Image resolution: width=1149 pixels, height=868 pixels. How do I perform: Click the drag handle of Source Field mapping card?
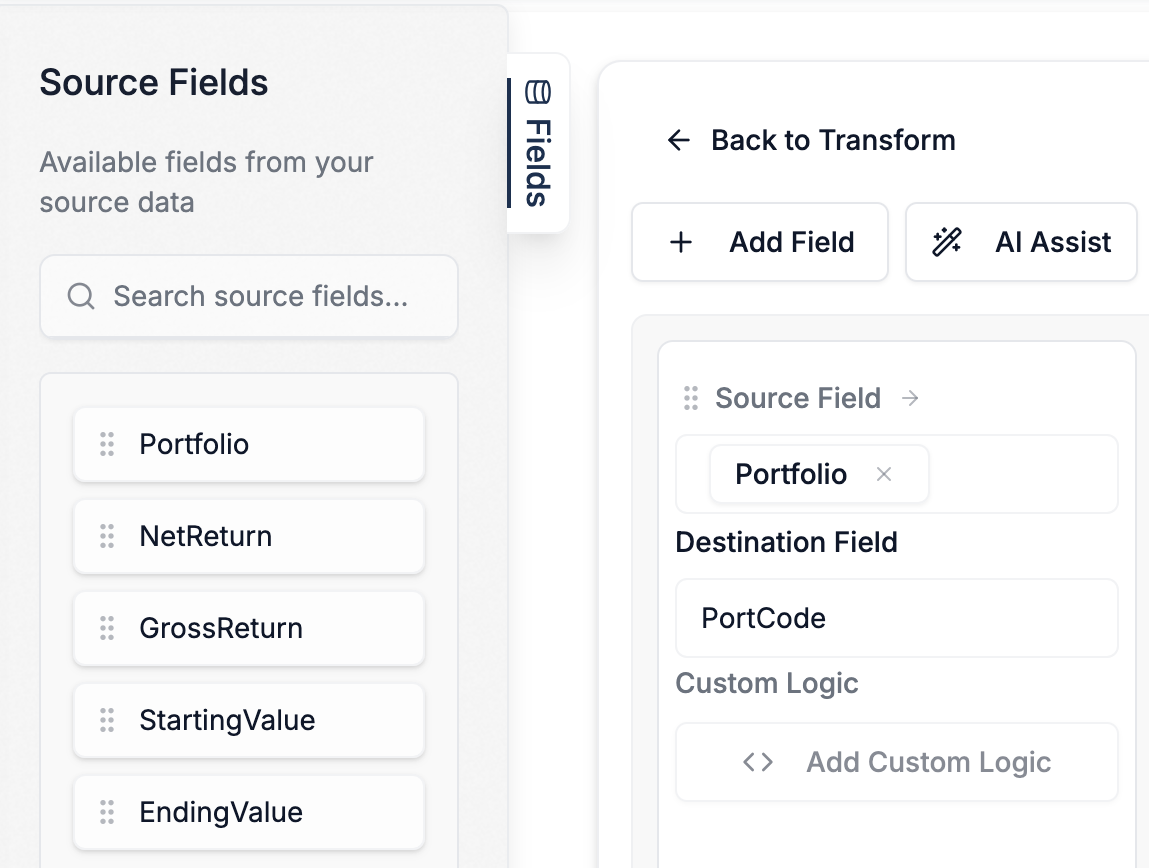(x=690, y=398)
